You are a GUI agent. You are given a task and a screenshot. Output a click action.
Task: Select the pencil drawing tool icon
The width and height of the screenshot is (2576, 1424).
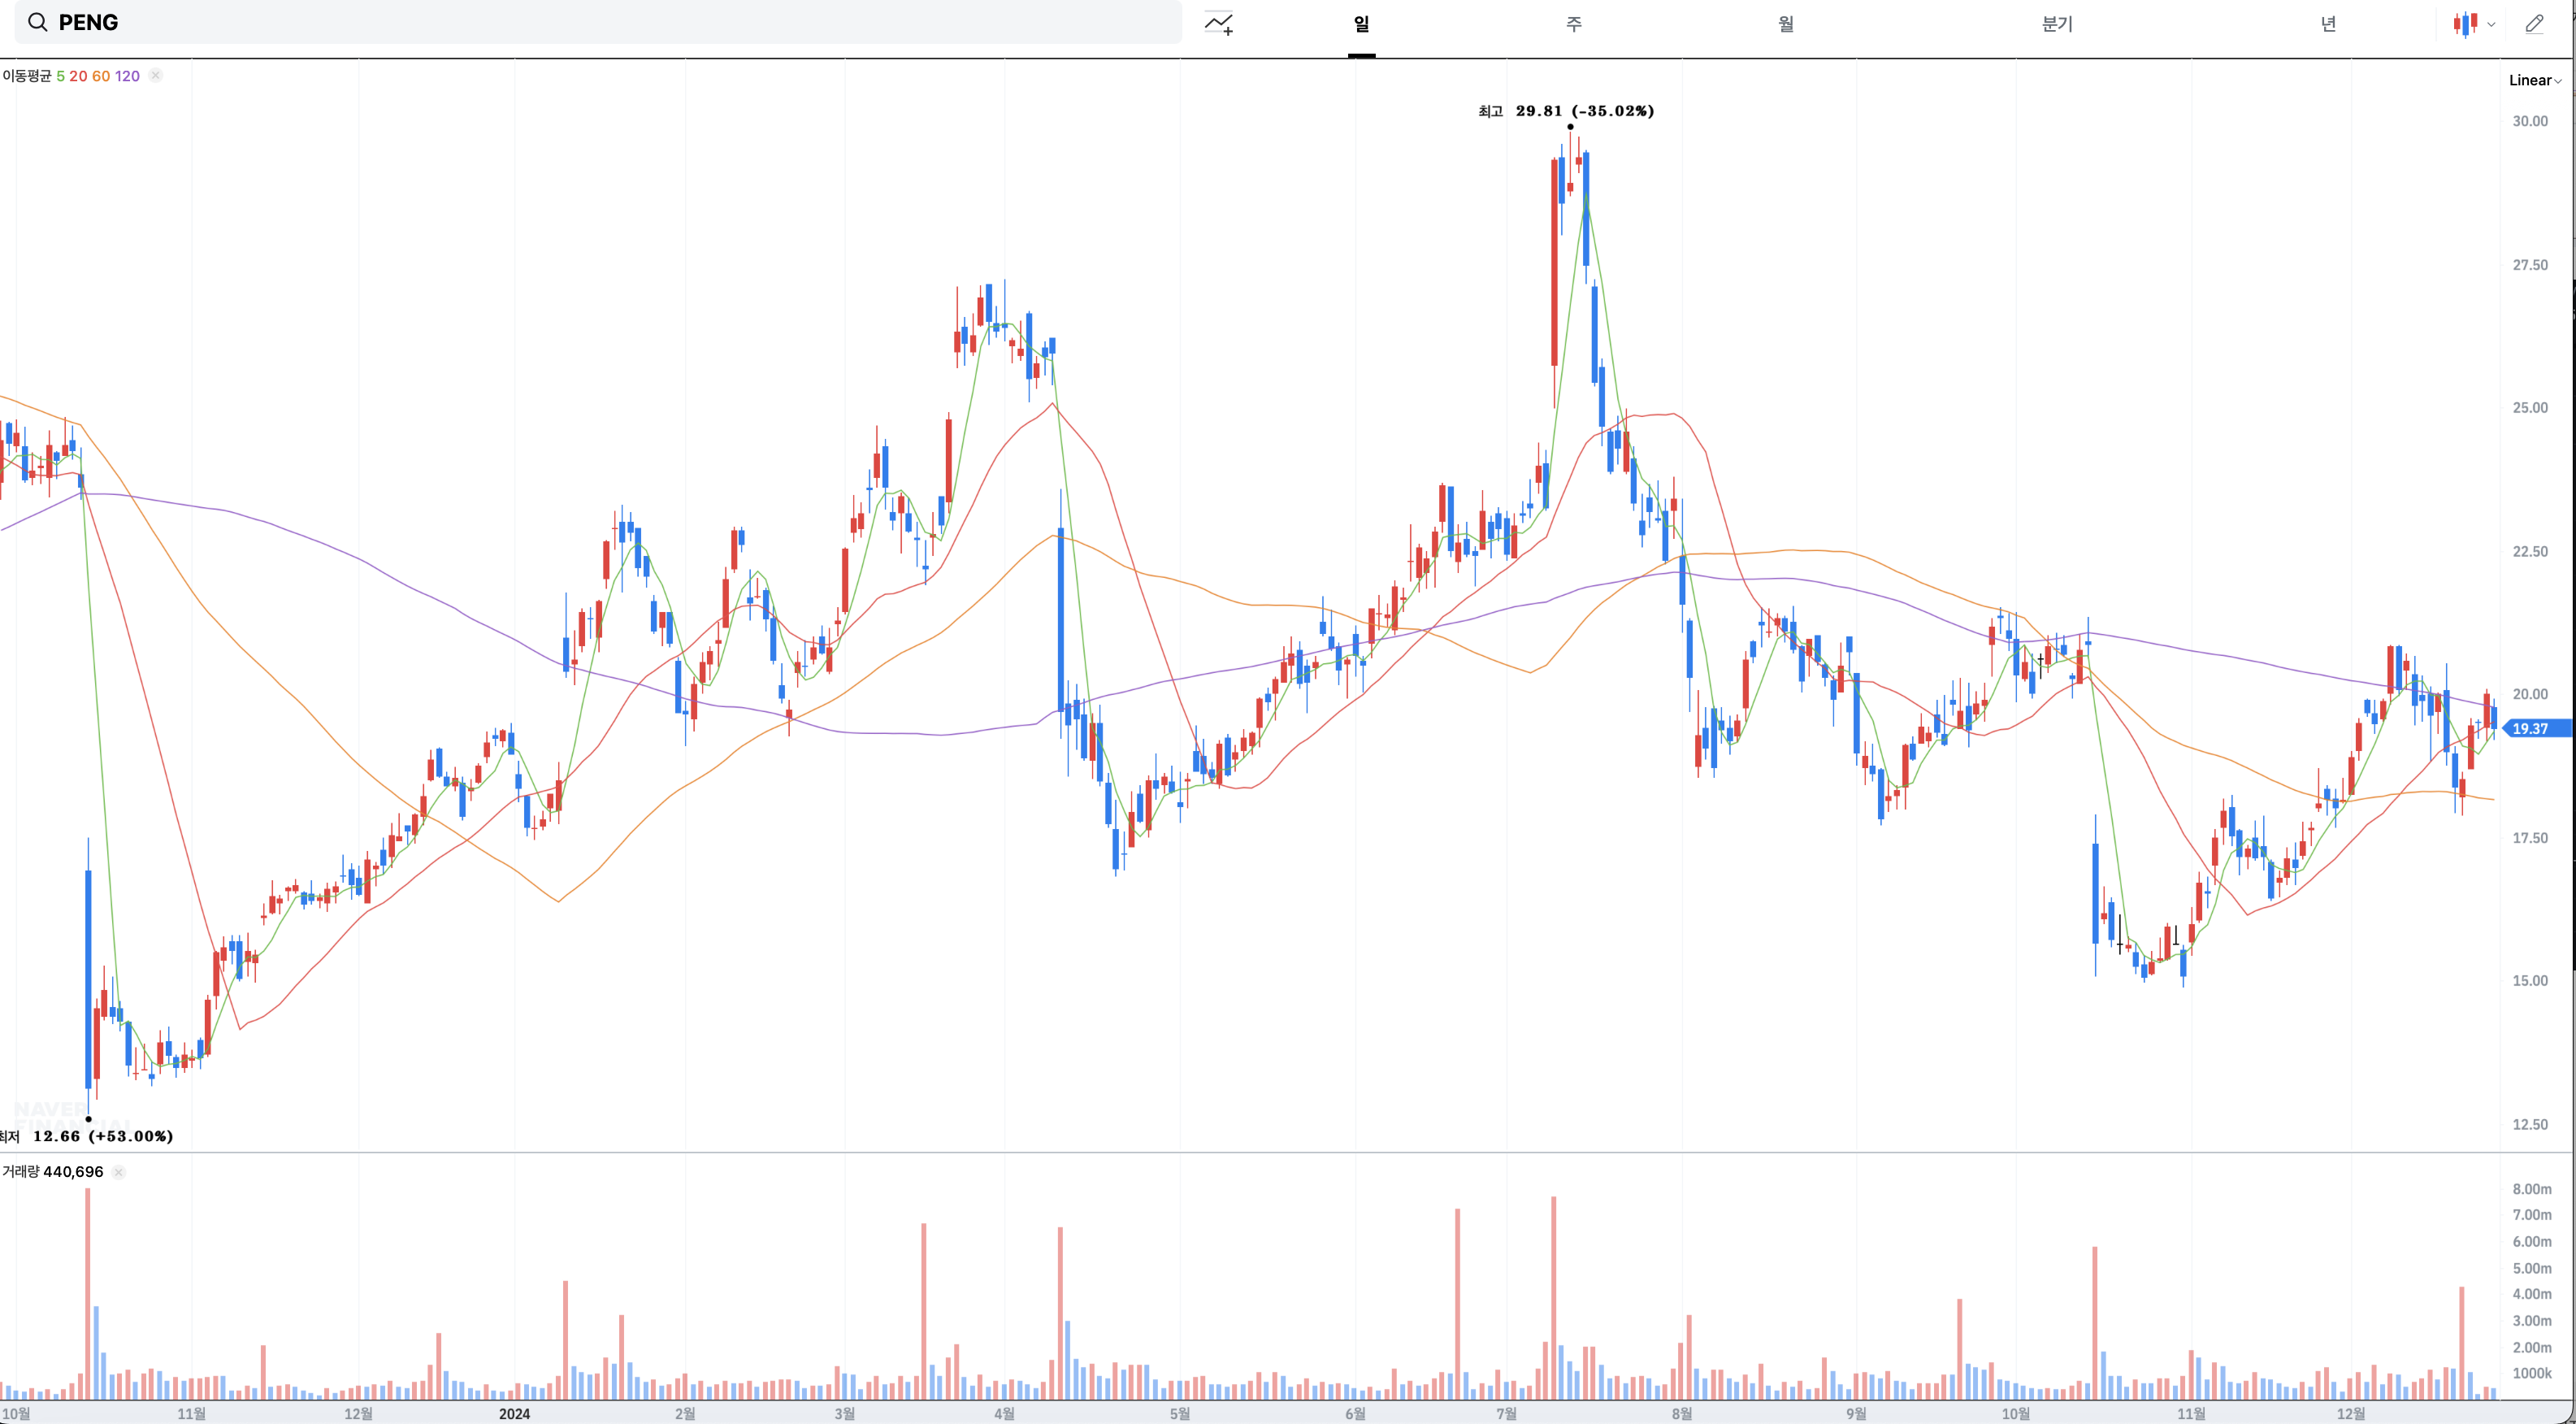pyautogui.click(x=2534, y=23)
